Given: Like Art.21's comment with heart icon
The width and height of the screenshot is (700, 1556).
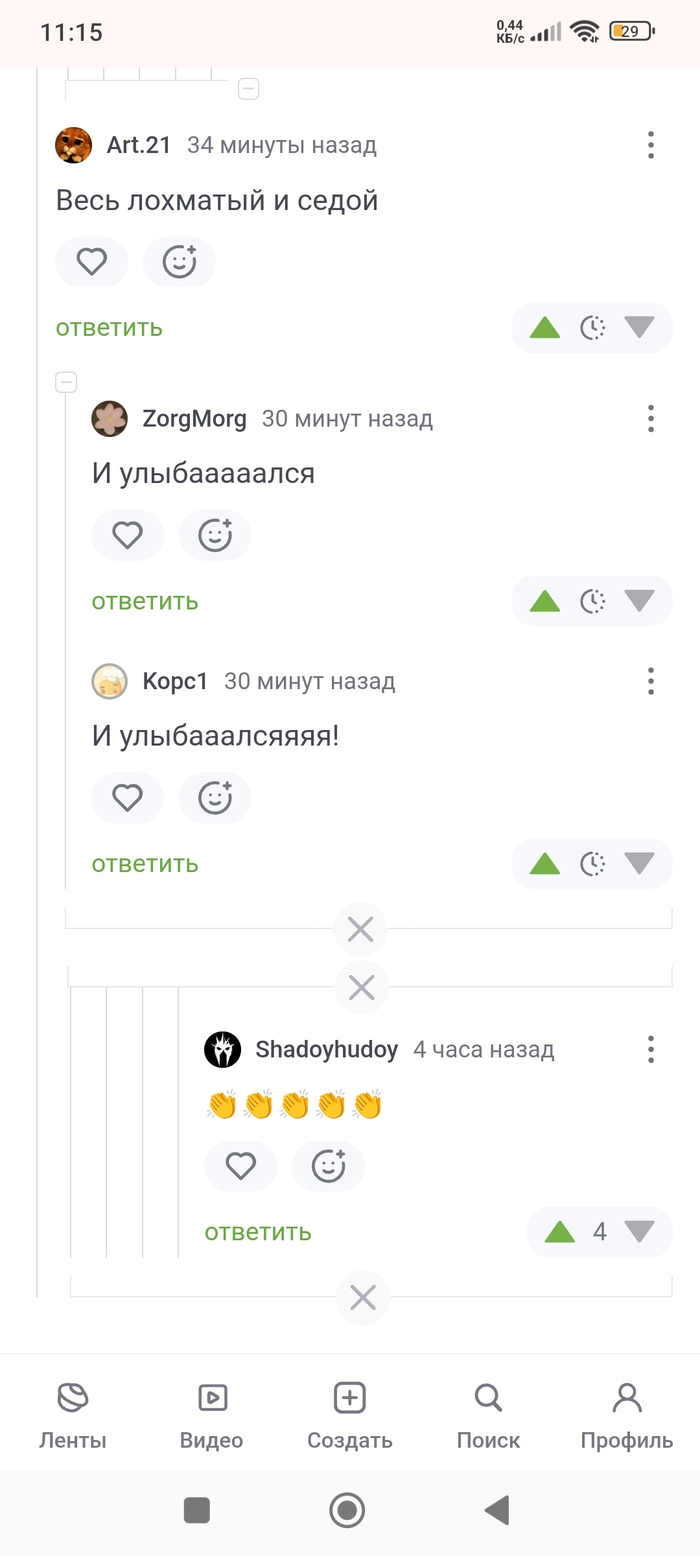Looking at the screenshot, I should tap(92, 262).
